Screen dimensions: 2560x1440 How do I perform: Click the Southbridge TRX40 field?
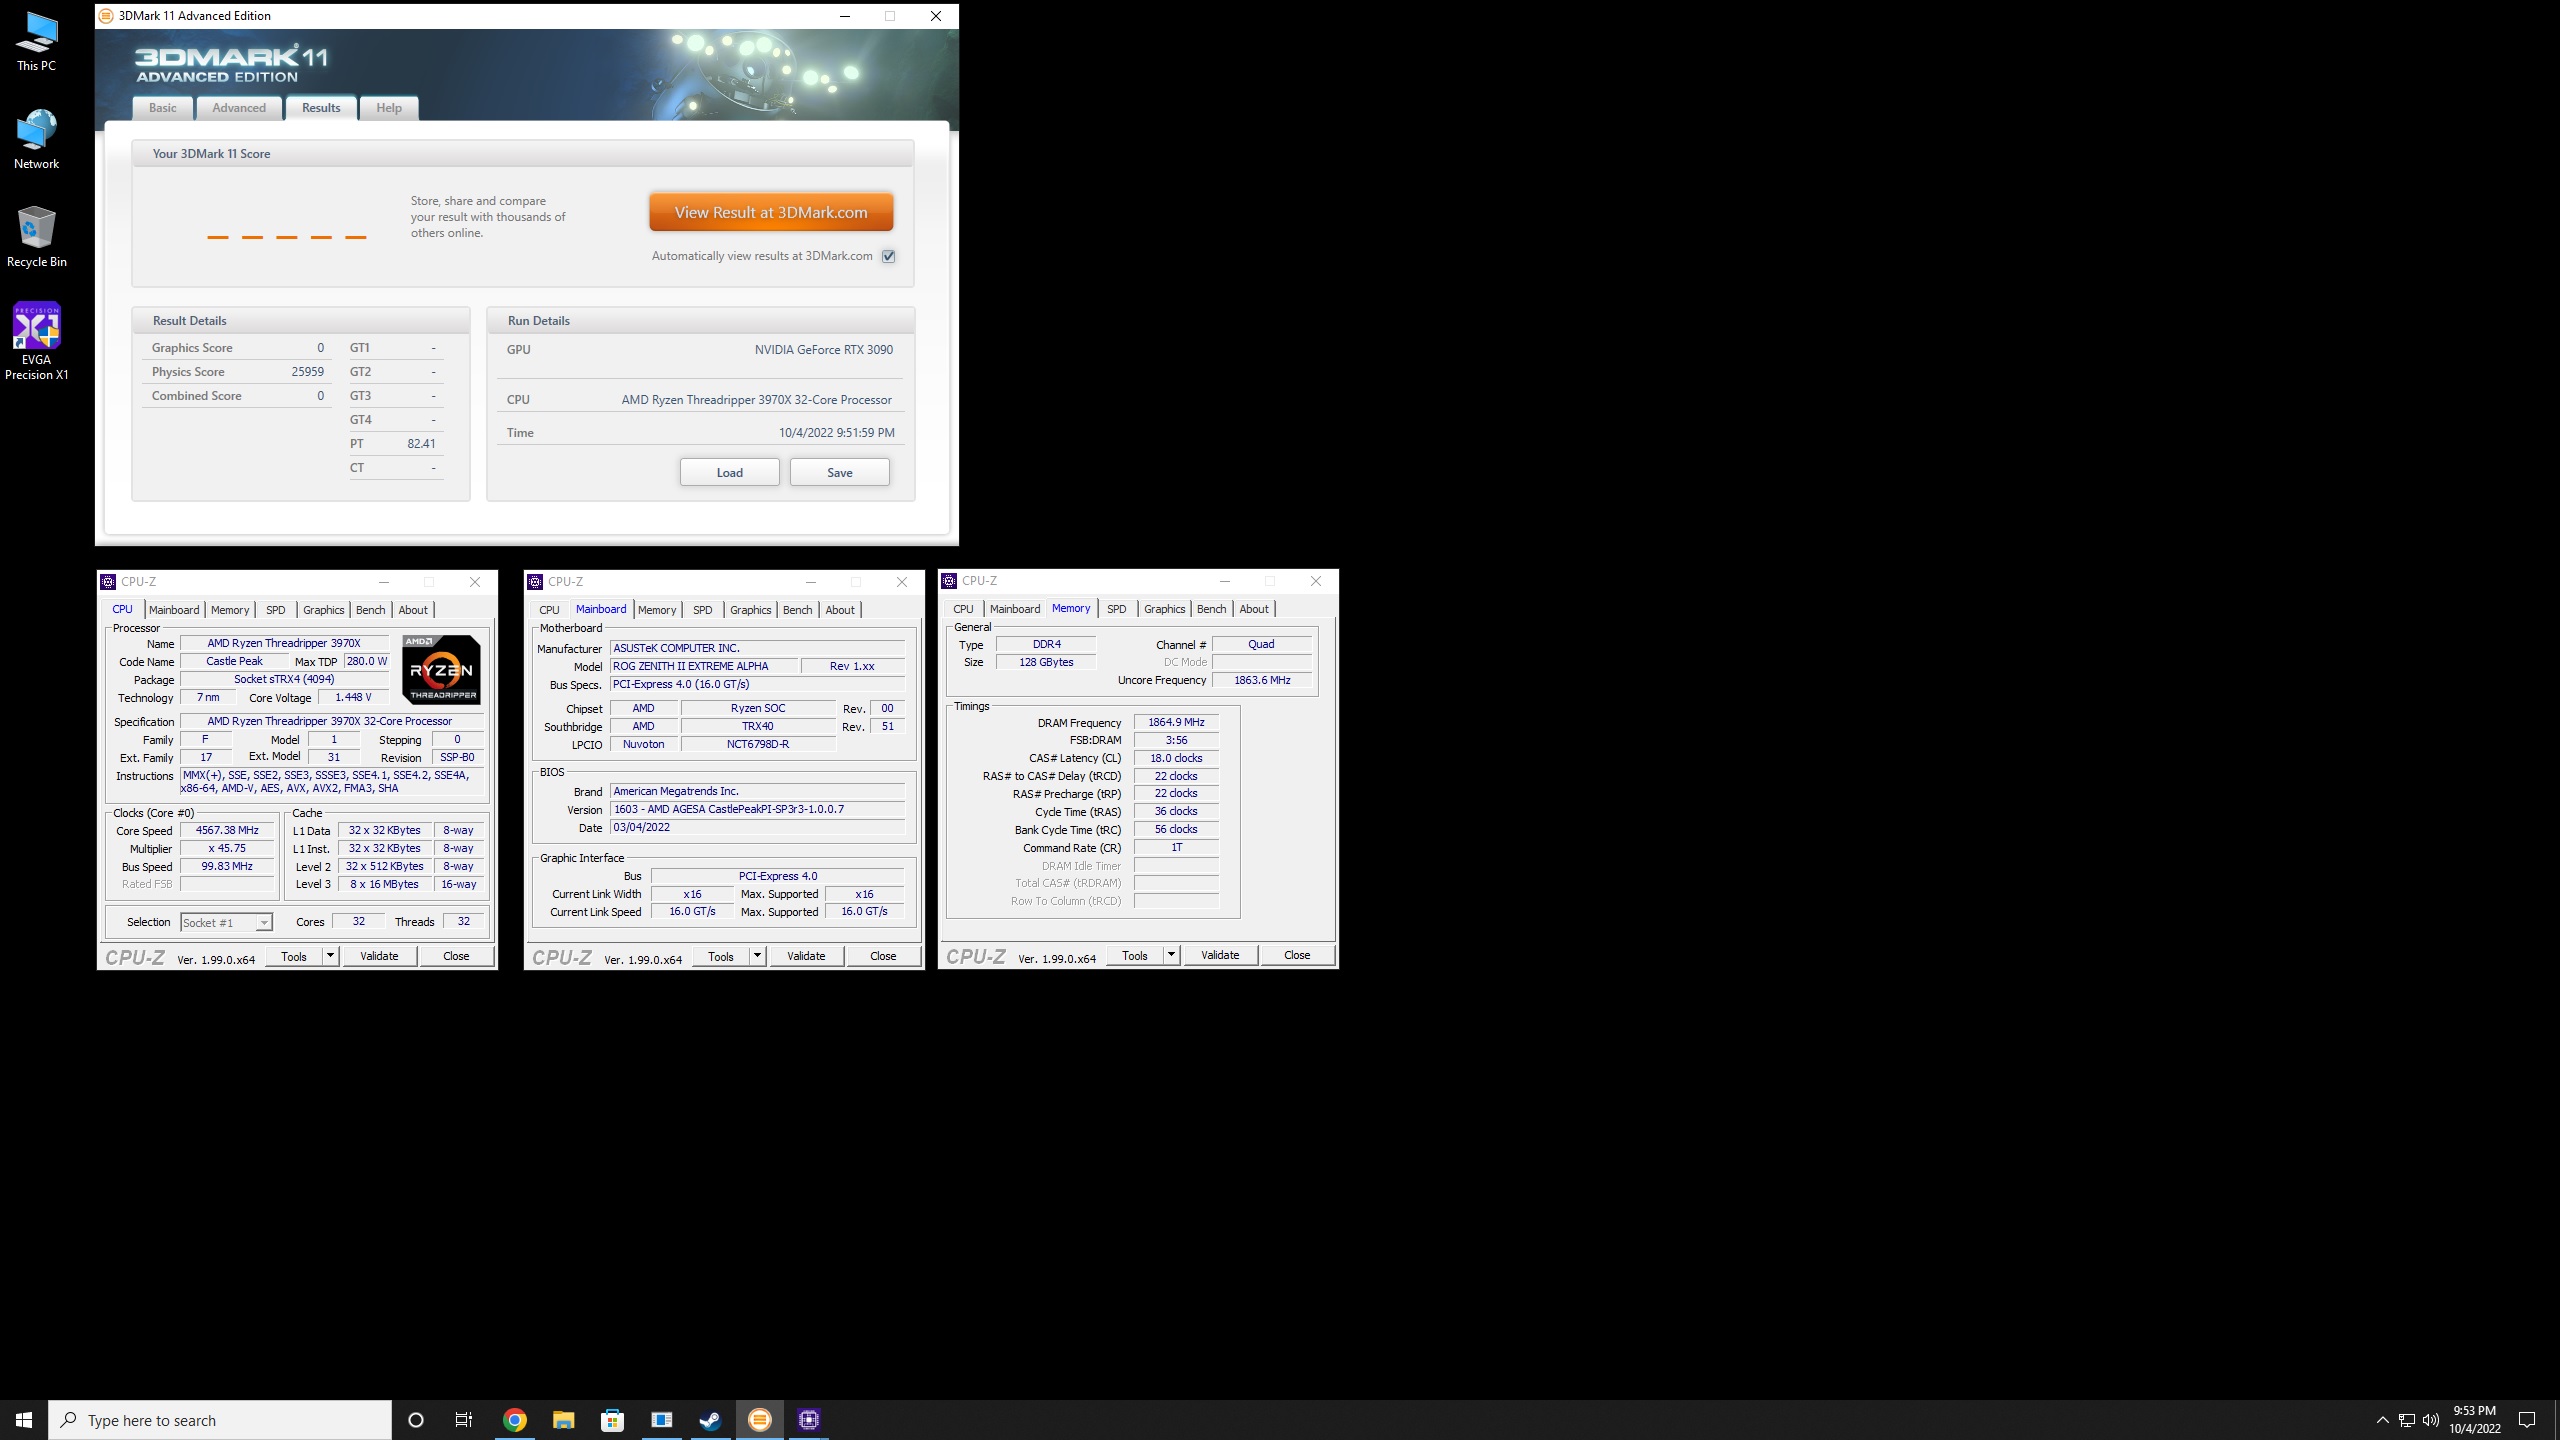758,727
